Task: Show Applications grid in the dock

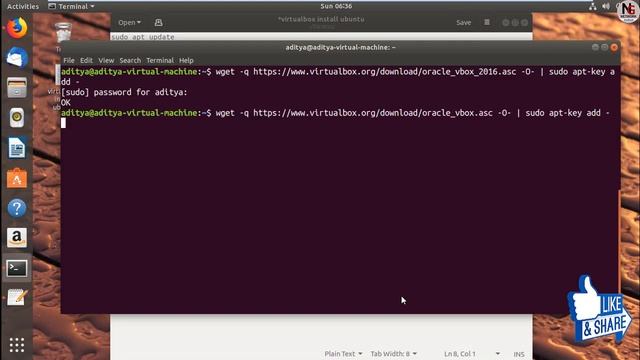Action: point(17,345)
